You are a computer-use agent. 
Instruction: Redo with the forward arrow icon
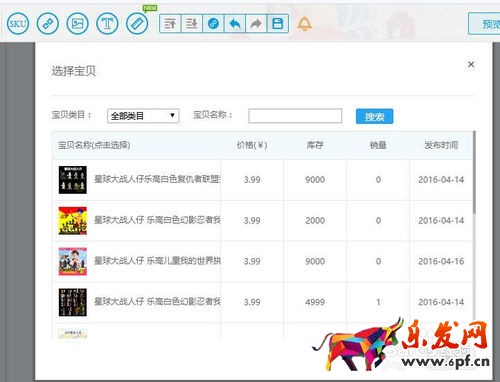(256, 24)
